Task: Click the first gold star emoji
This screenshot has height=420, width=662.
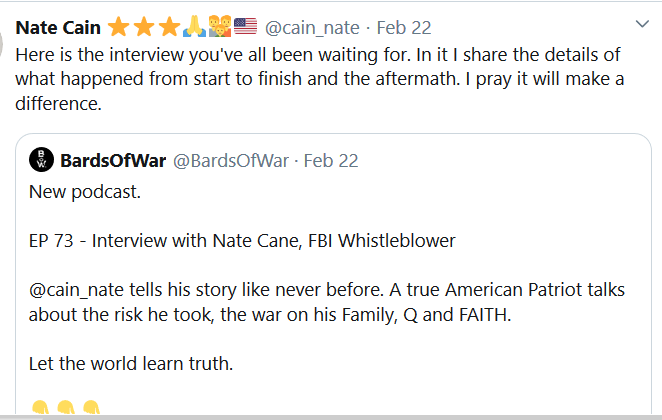Action: [119, 27]
